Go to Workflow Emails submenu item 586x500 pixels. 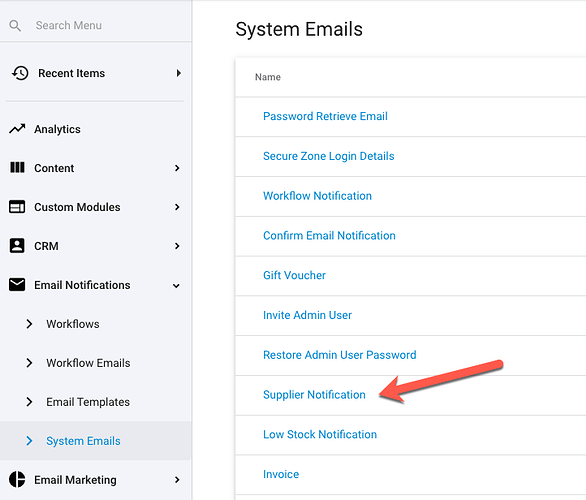[x=88, y=362]
